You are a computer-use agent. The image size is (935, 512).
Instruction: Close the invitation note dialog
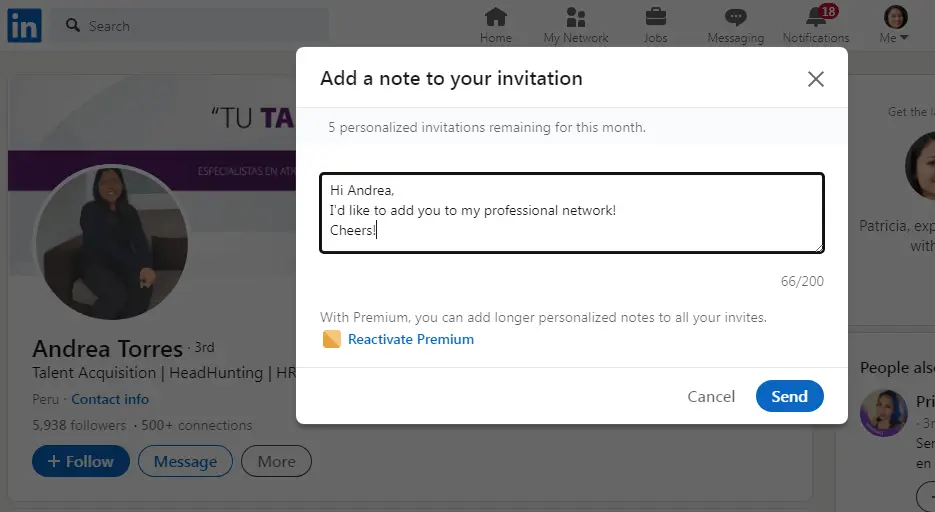pyautogui.click(x=815, y=79)
